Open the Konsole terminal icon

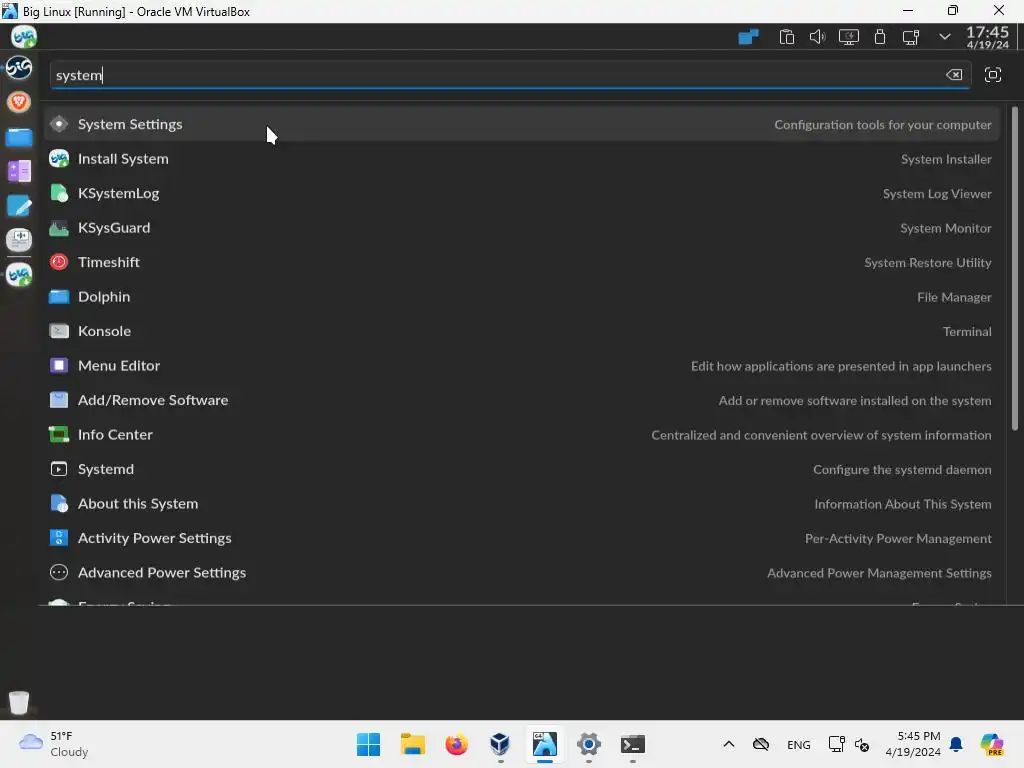pyautogui.click(x=59, y=331)
